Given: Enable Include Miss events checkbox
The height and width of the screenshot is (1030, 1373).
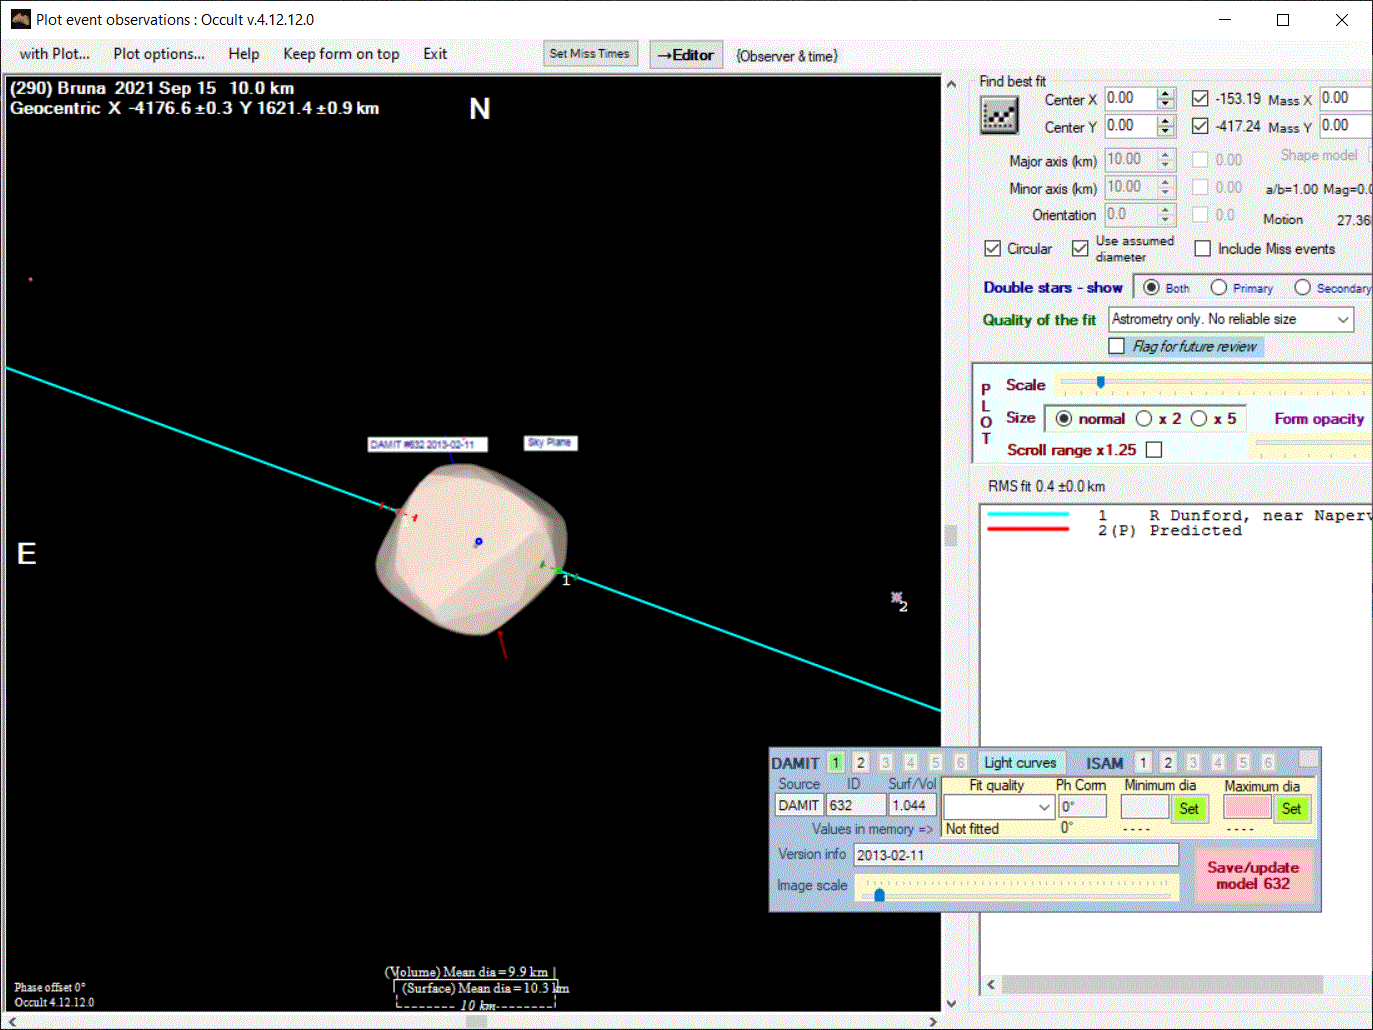Looking at the screenshot, I should pyautogui.click(x=1203, y=248).
